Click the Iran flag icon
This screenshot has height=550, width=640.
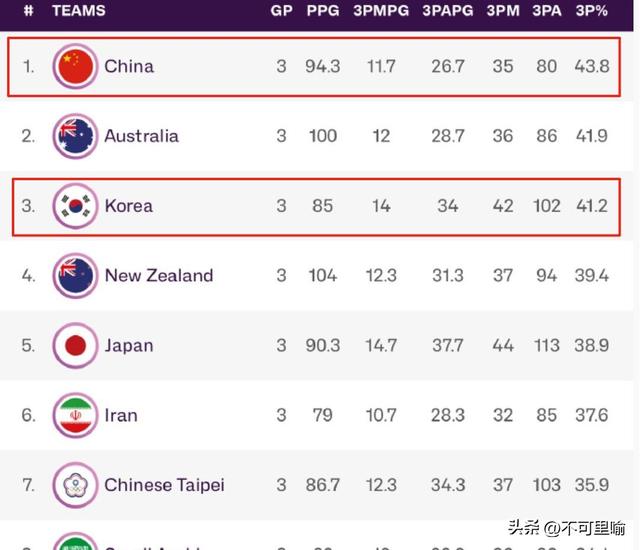[x=75, y=415]
